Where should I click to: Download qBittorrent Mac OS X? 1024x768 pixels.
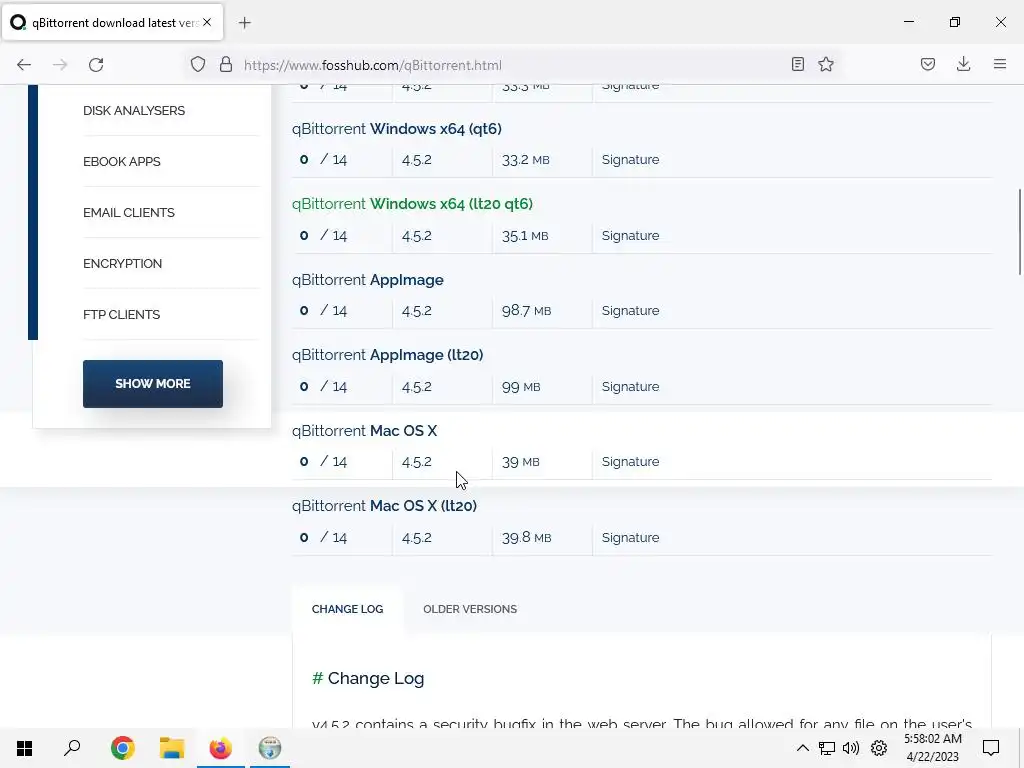coord(364,430)
